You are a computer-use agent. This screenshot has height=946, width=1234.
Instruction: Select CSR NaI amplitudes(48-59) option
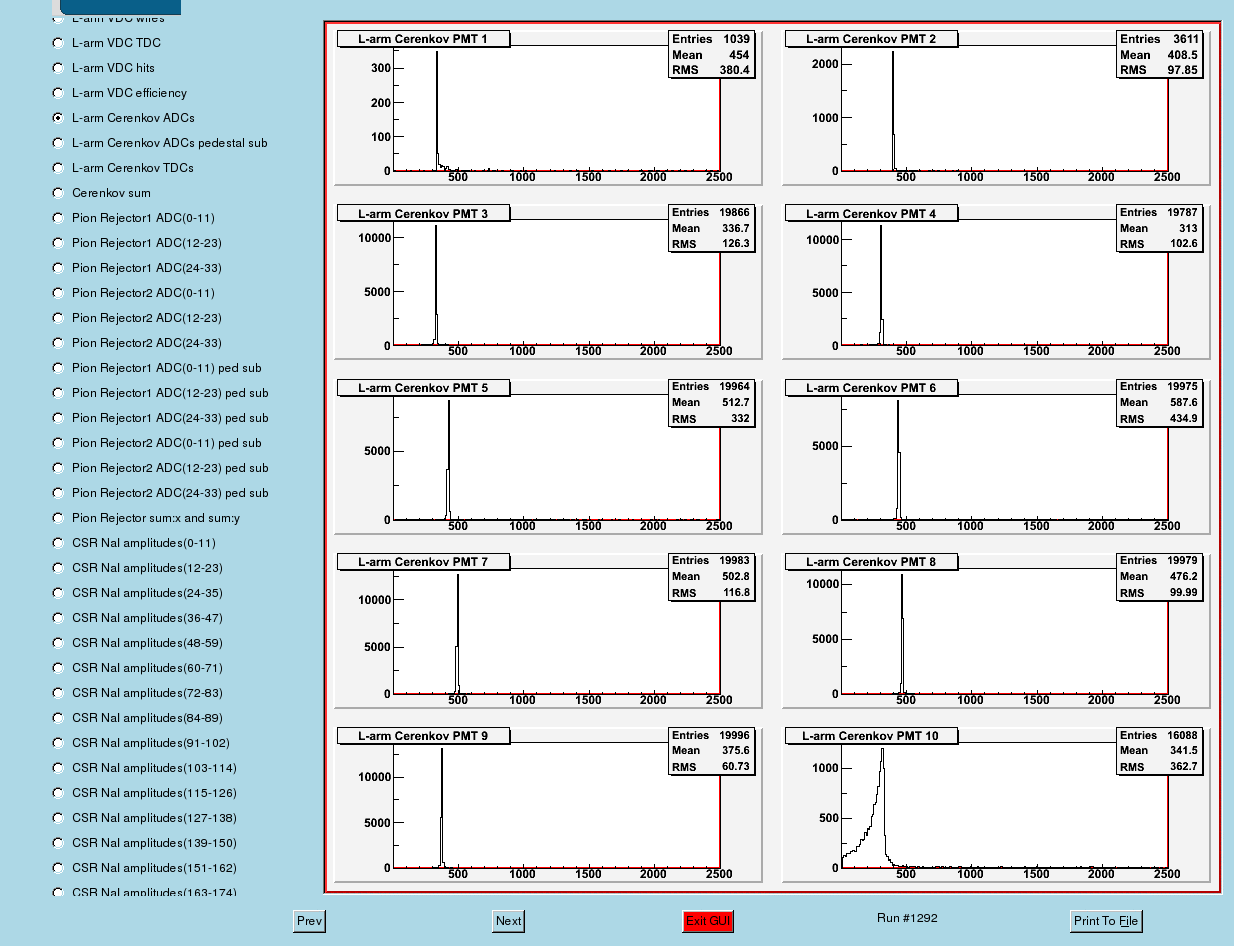click(x=58, y=643)
